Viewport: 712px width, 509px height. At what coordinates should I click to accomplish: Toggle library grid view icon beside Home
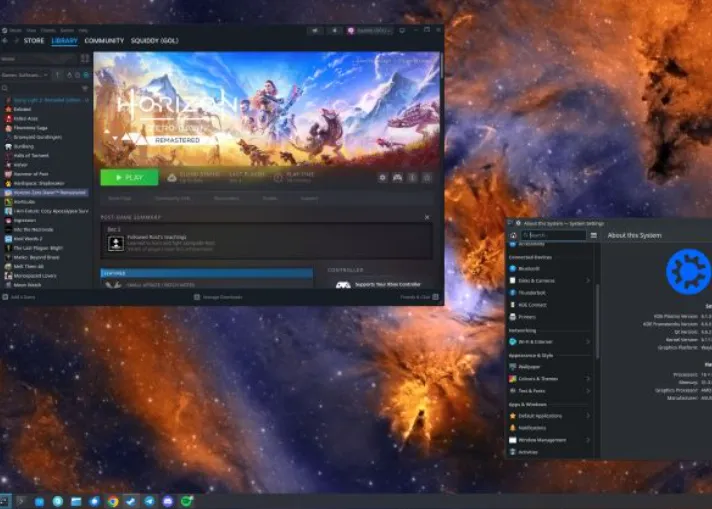tap(85, 59)
